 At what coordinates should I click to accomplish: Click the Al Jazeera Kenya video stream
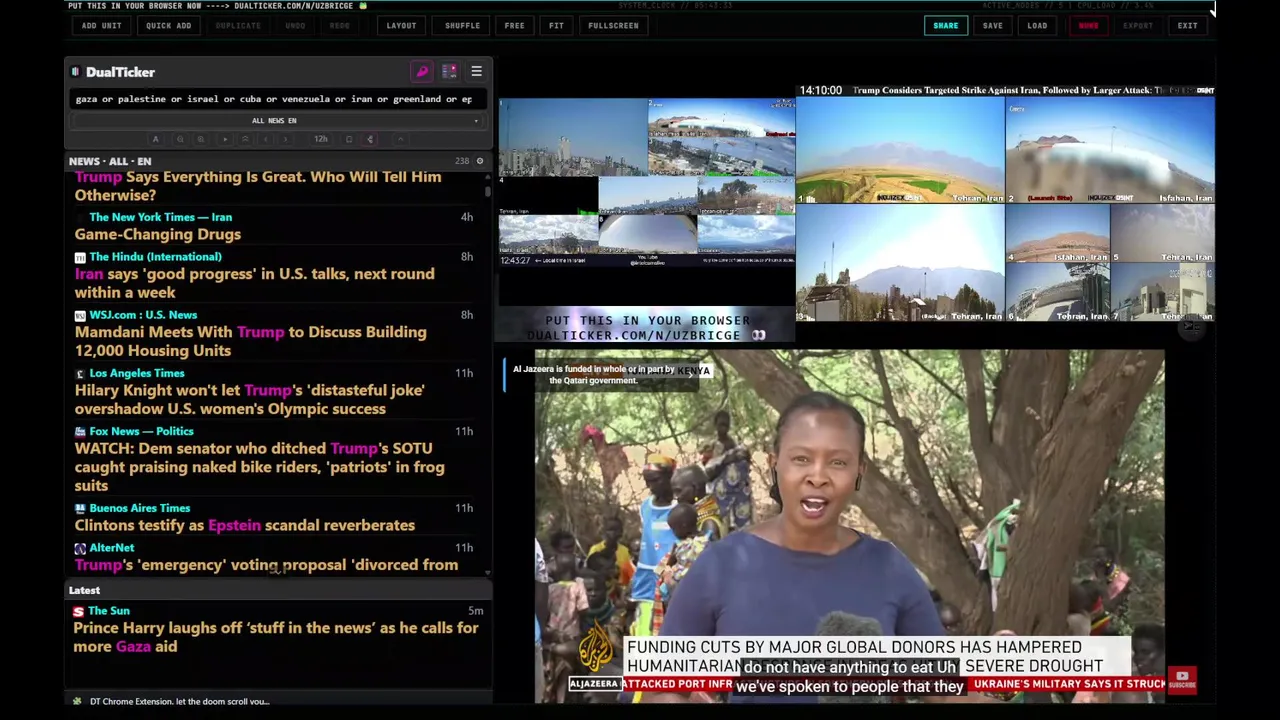tap(850, 525)
